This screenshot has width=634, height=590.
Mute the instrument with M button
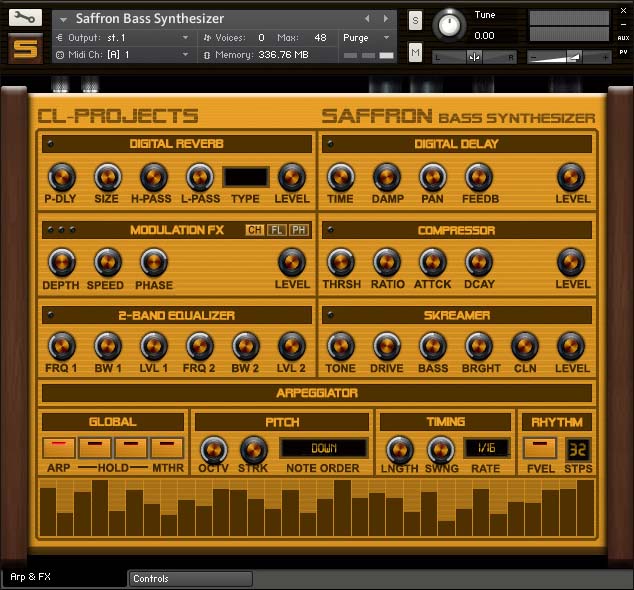(415, 53)
